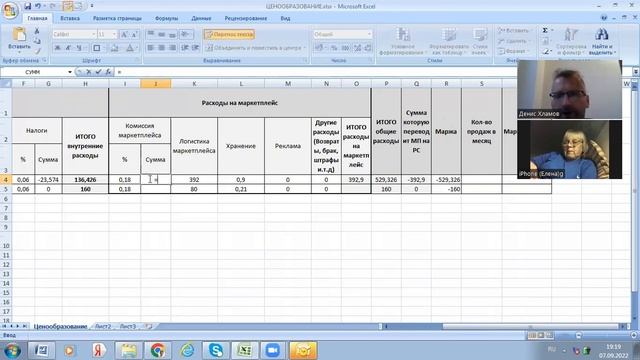Toggle italic (К) formatting
The width and height of the screenshot is (640, 360).
(68, 48)
